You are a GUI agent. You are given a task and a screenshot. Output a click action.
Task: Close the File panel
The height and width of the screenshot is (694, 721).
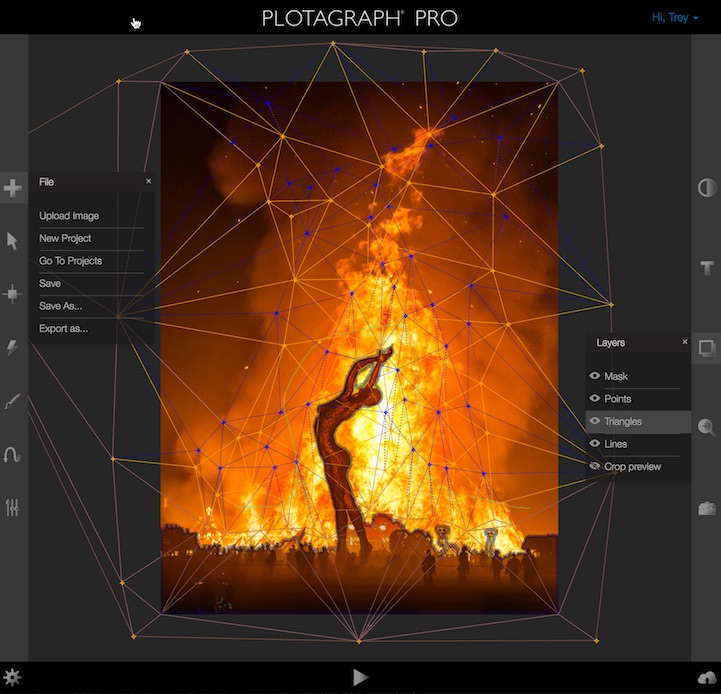click(x=149, y=181)
